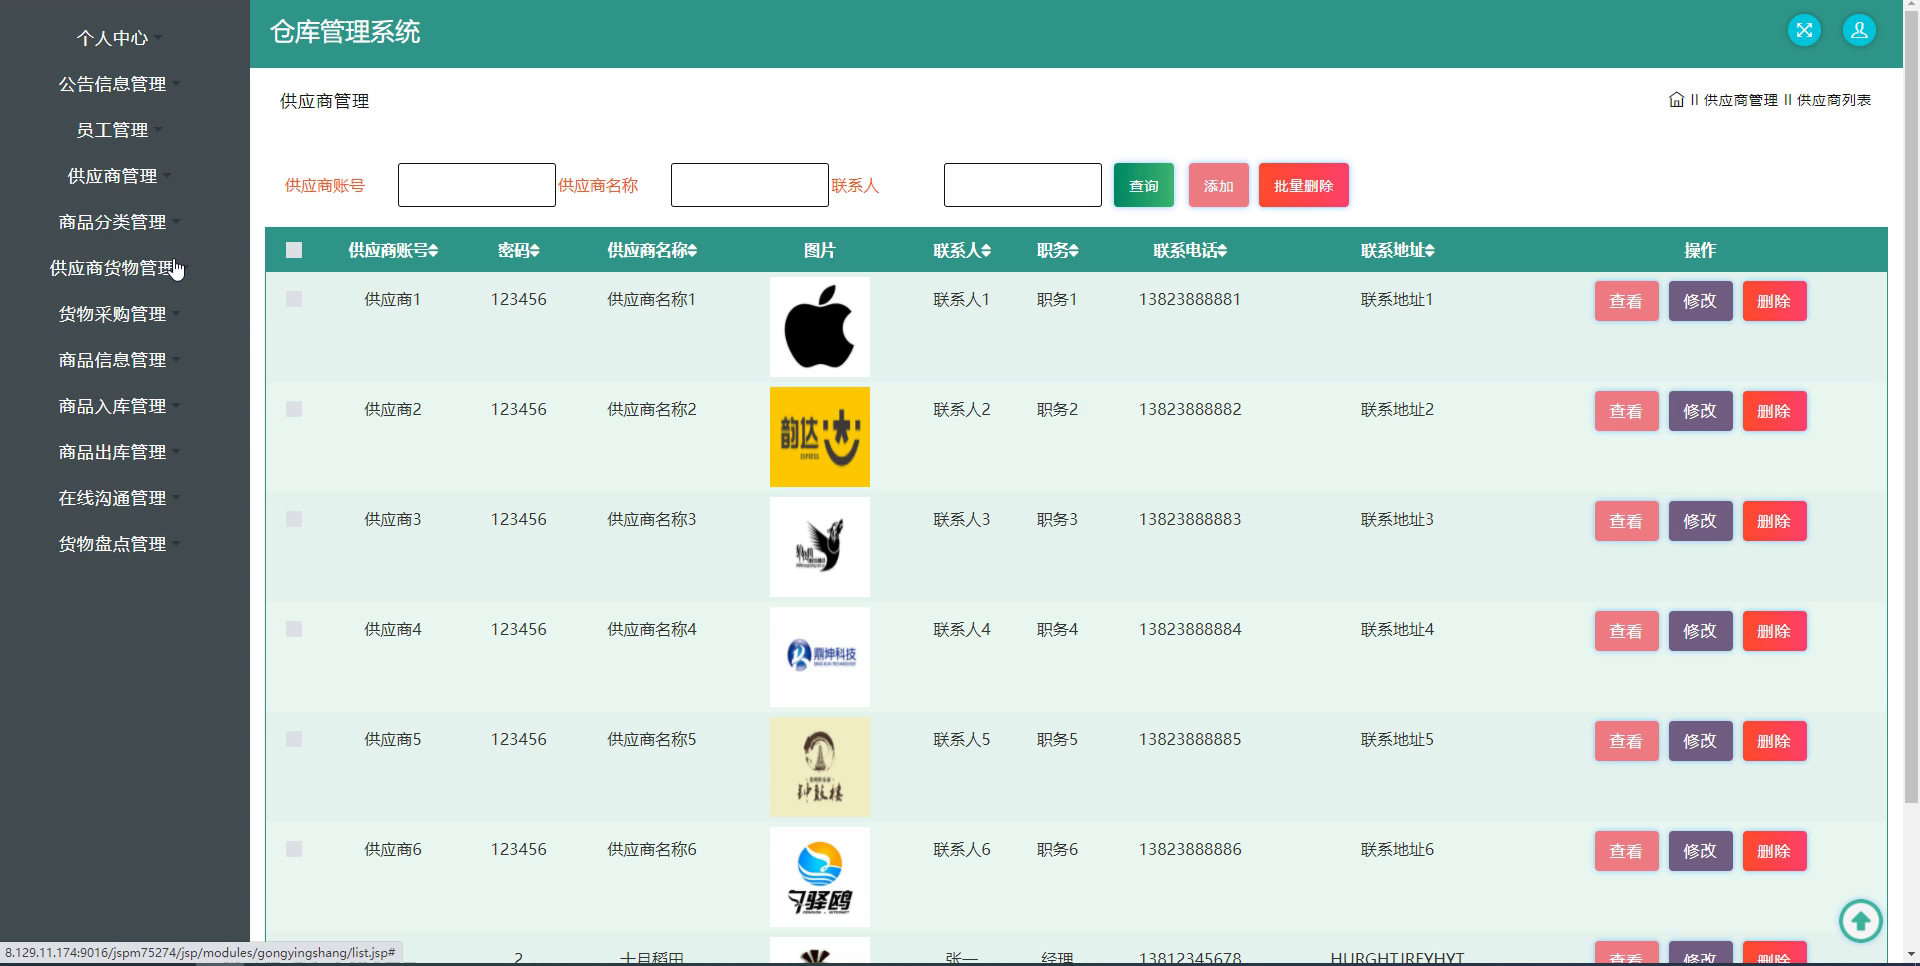
Task: Expand the 货物采购管理 sidebar menu
Action: (x=119, y=314)
